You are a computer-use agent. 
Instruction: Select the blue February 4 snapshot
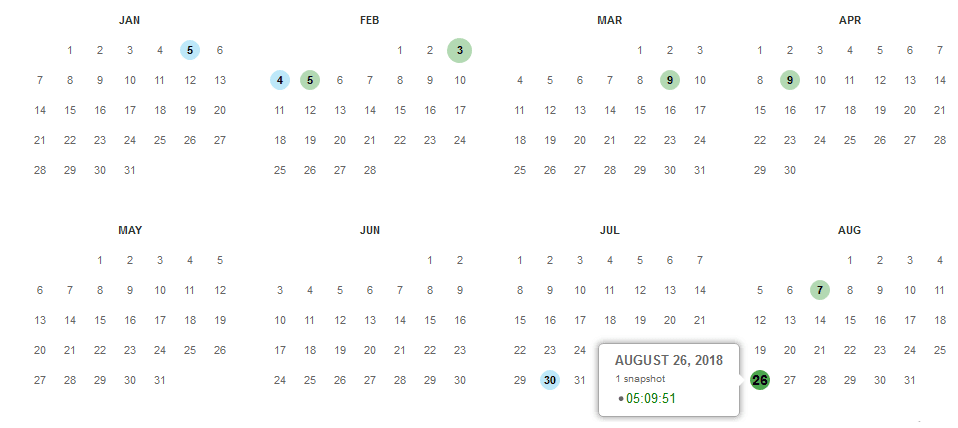[280, 80]
